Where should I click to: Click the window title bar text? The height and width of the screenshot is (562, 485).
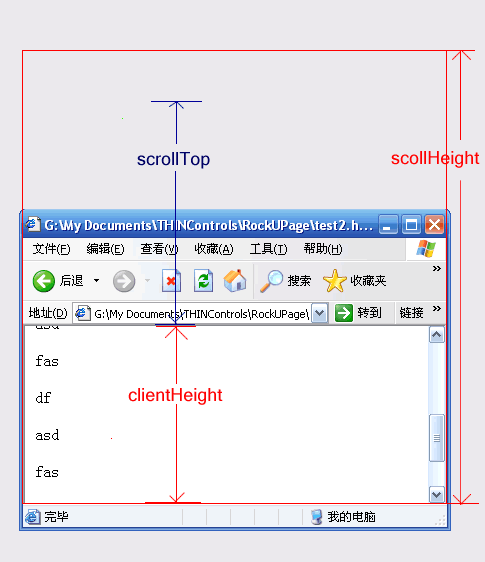(208, 225)
